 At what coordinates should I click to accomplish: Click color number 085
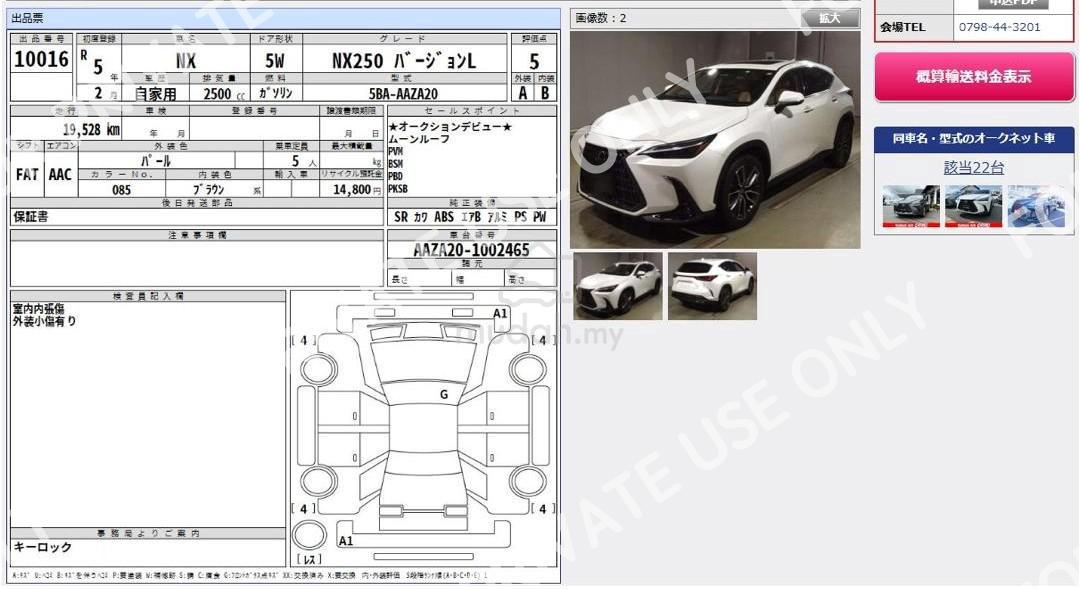click(121, 189)
